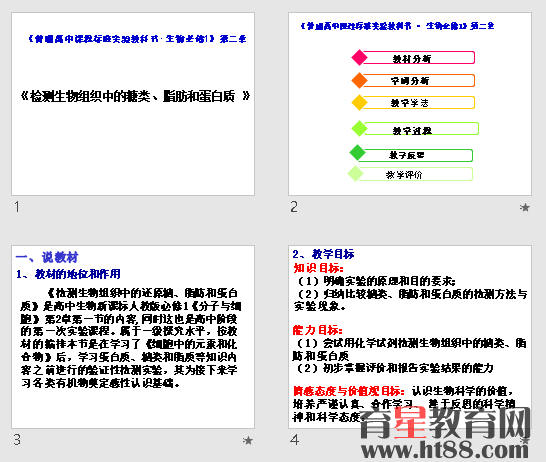The height and width of the screenshot is (462, 546).
Task: Click the main title text on slide 1
Action: click(135, 96)
